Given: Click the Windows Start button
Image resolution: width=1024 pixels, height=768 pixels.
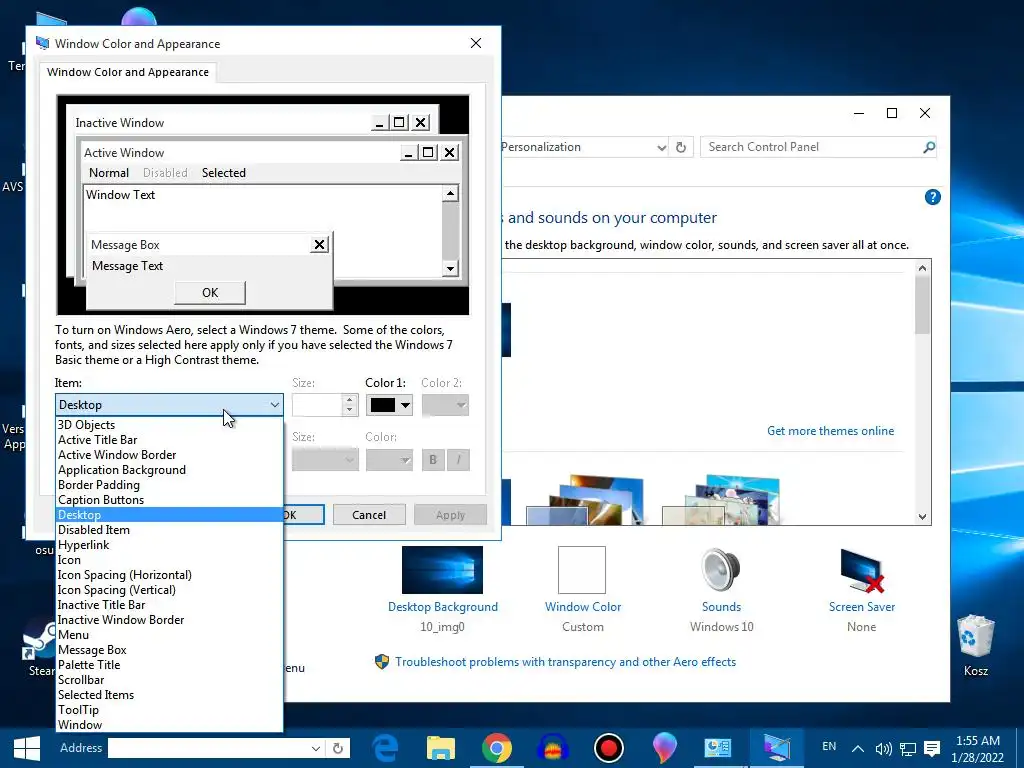Looking at the screenshot, I should (x=26, y=748).
